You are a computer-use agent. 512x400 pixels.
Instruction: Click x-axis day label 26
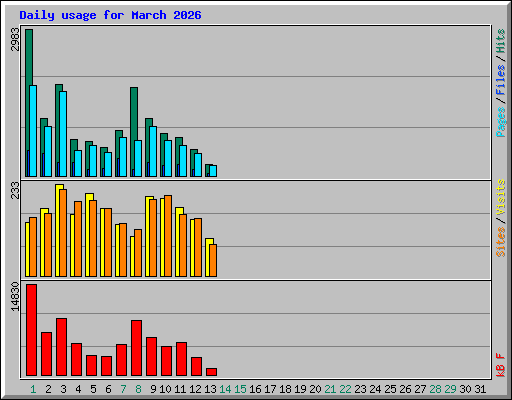point(405,389)
